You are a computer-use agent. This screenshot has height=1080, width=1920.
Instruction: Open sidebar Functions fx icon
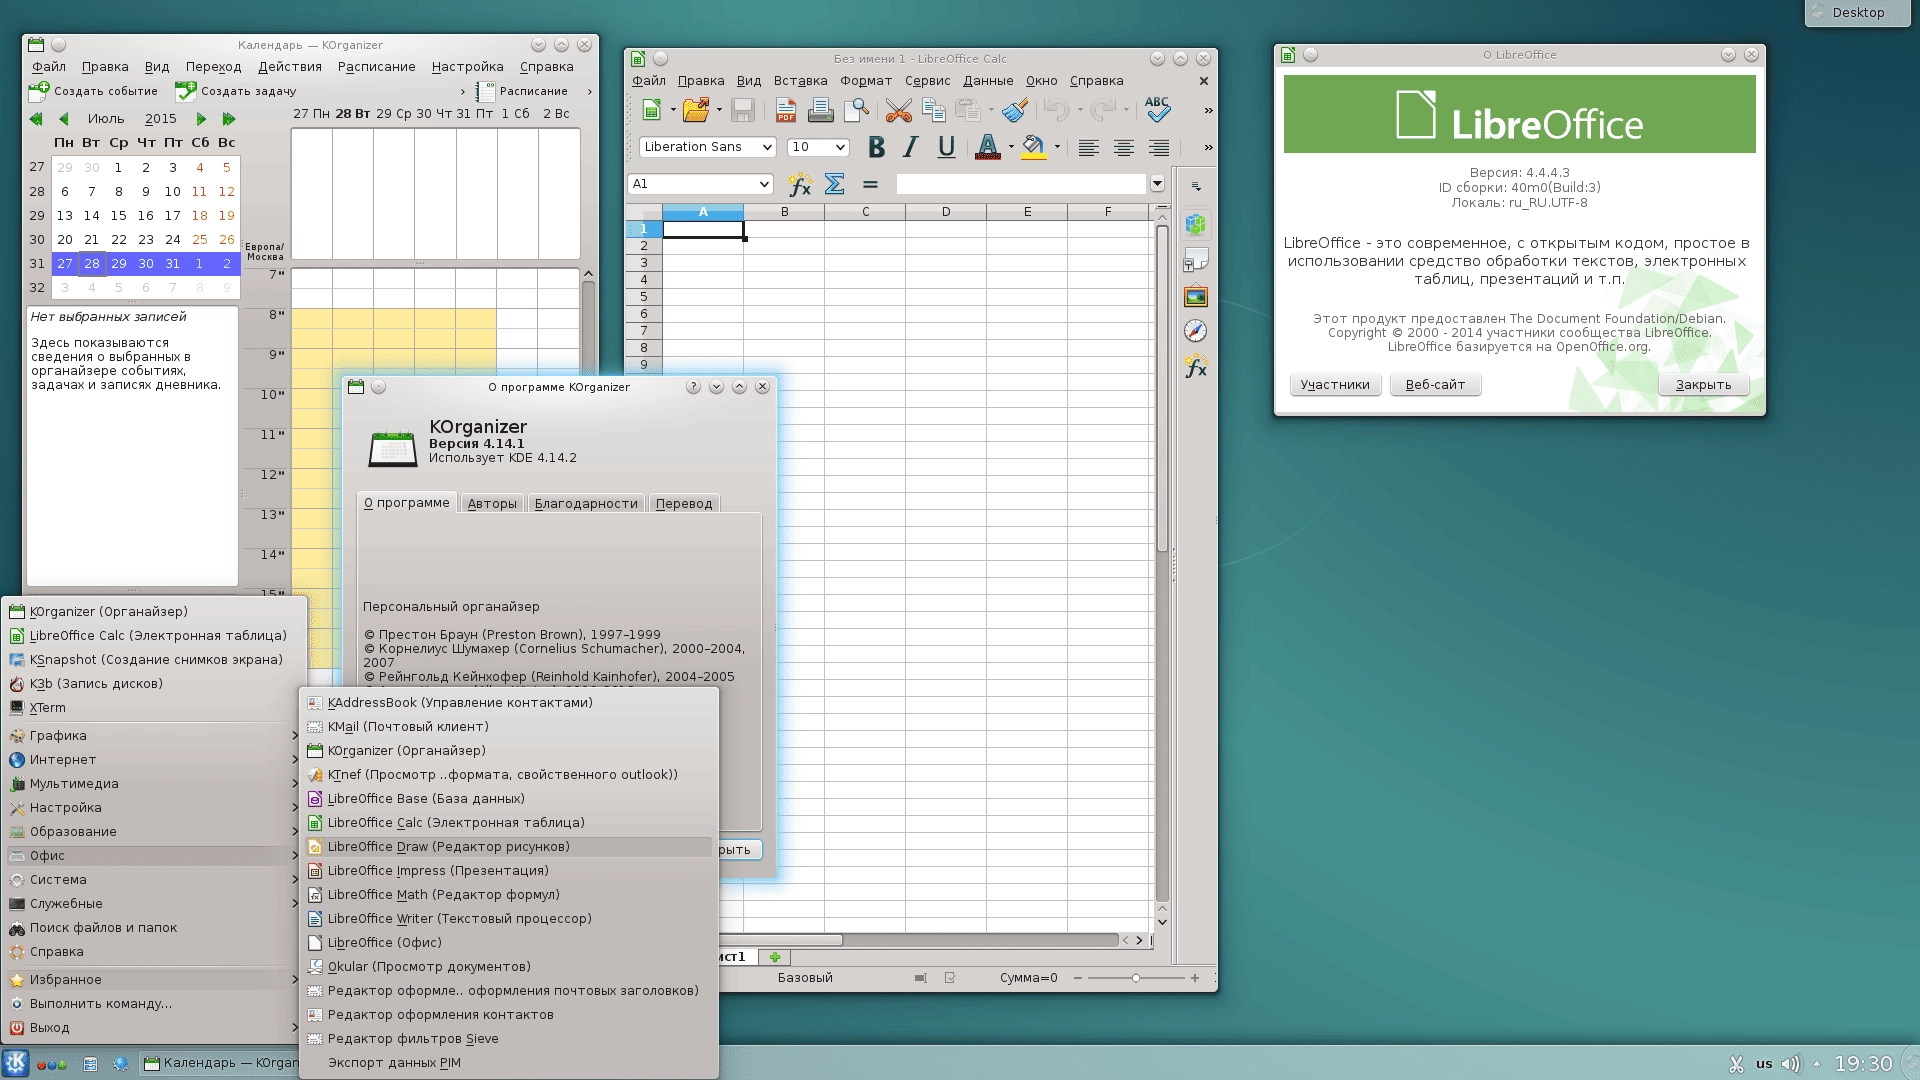pyautogui.click(x=1196, y=366)
